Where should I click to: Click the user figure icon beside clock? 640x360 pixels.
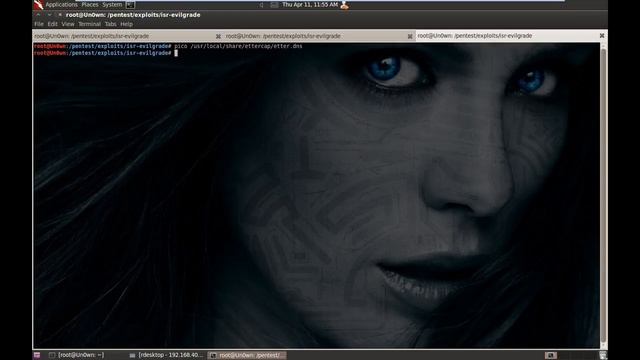[x=344, y=5]
